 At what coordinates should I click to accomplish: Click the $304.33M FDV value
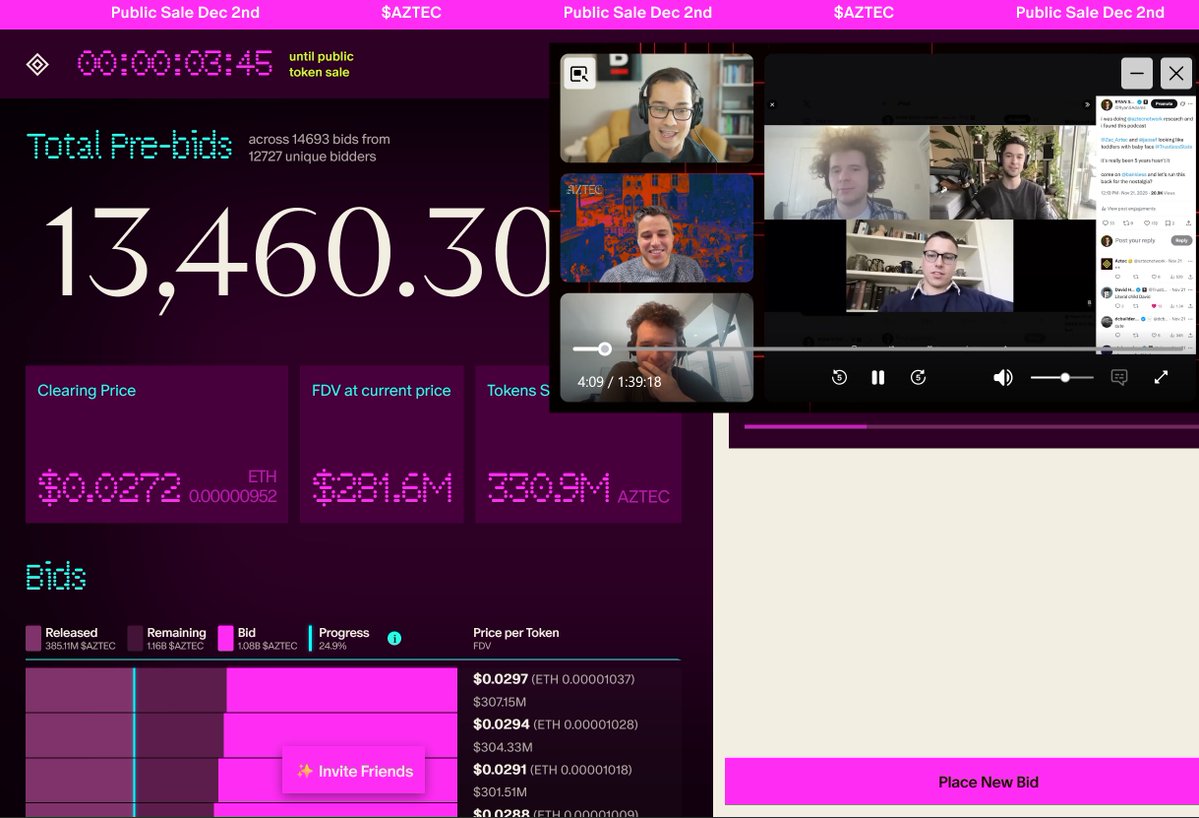click(x=502, y=747)
